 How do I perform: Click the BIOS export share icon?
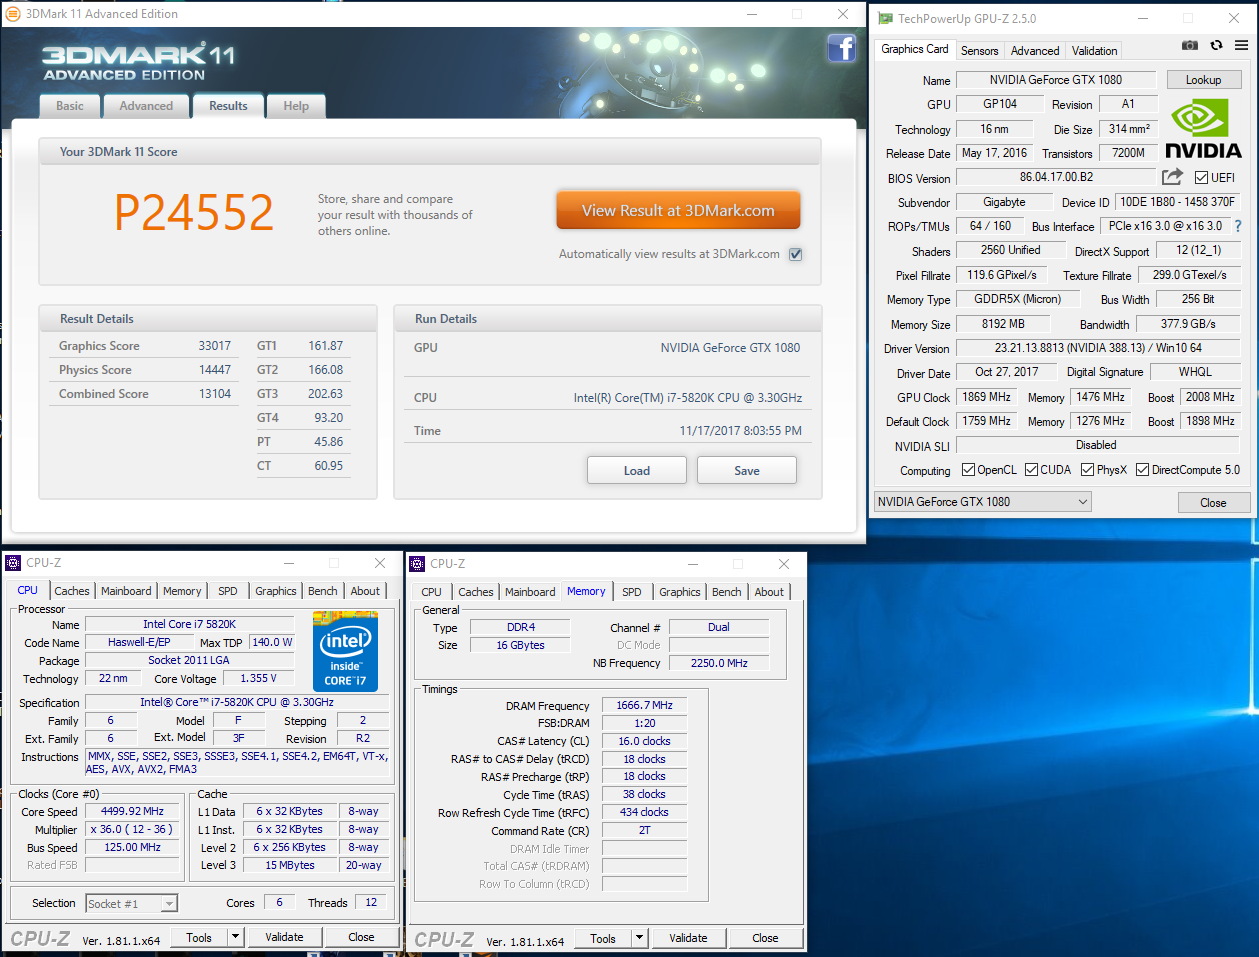click(1172, 177)
